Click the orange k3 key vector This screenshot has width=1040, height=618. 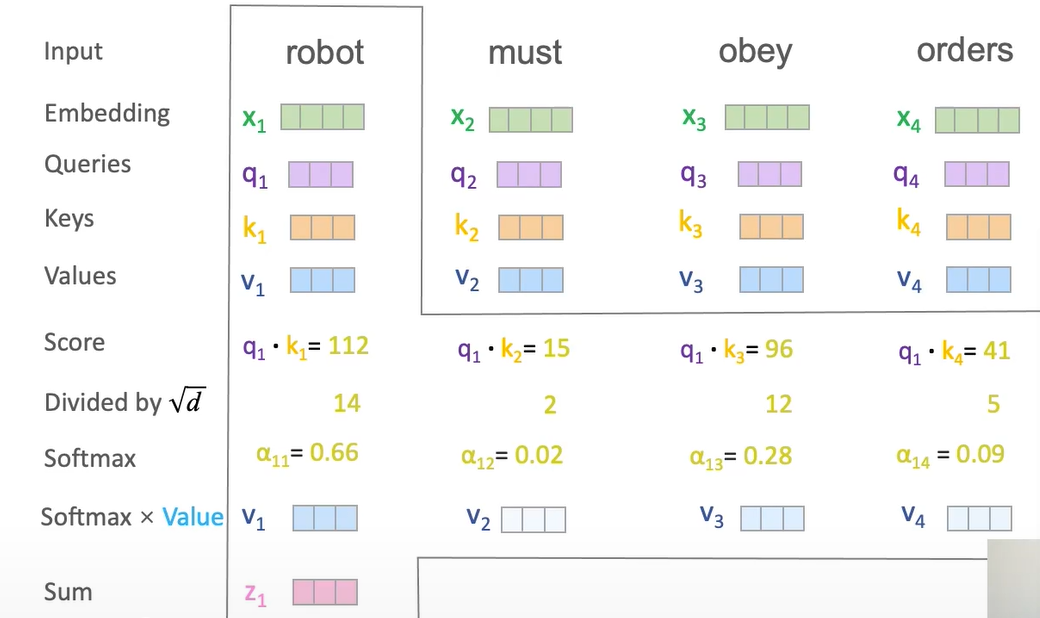pos(772,226)
